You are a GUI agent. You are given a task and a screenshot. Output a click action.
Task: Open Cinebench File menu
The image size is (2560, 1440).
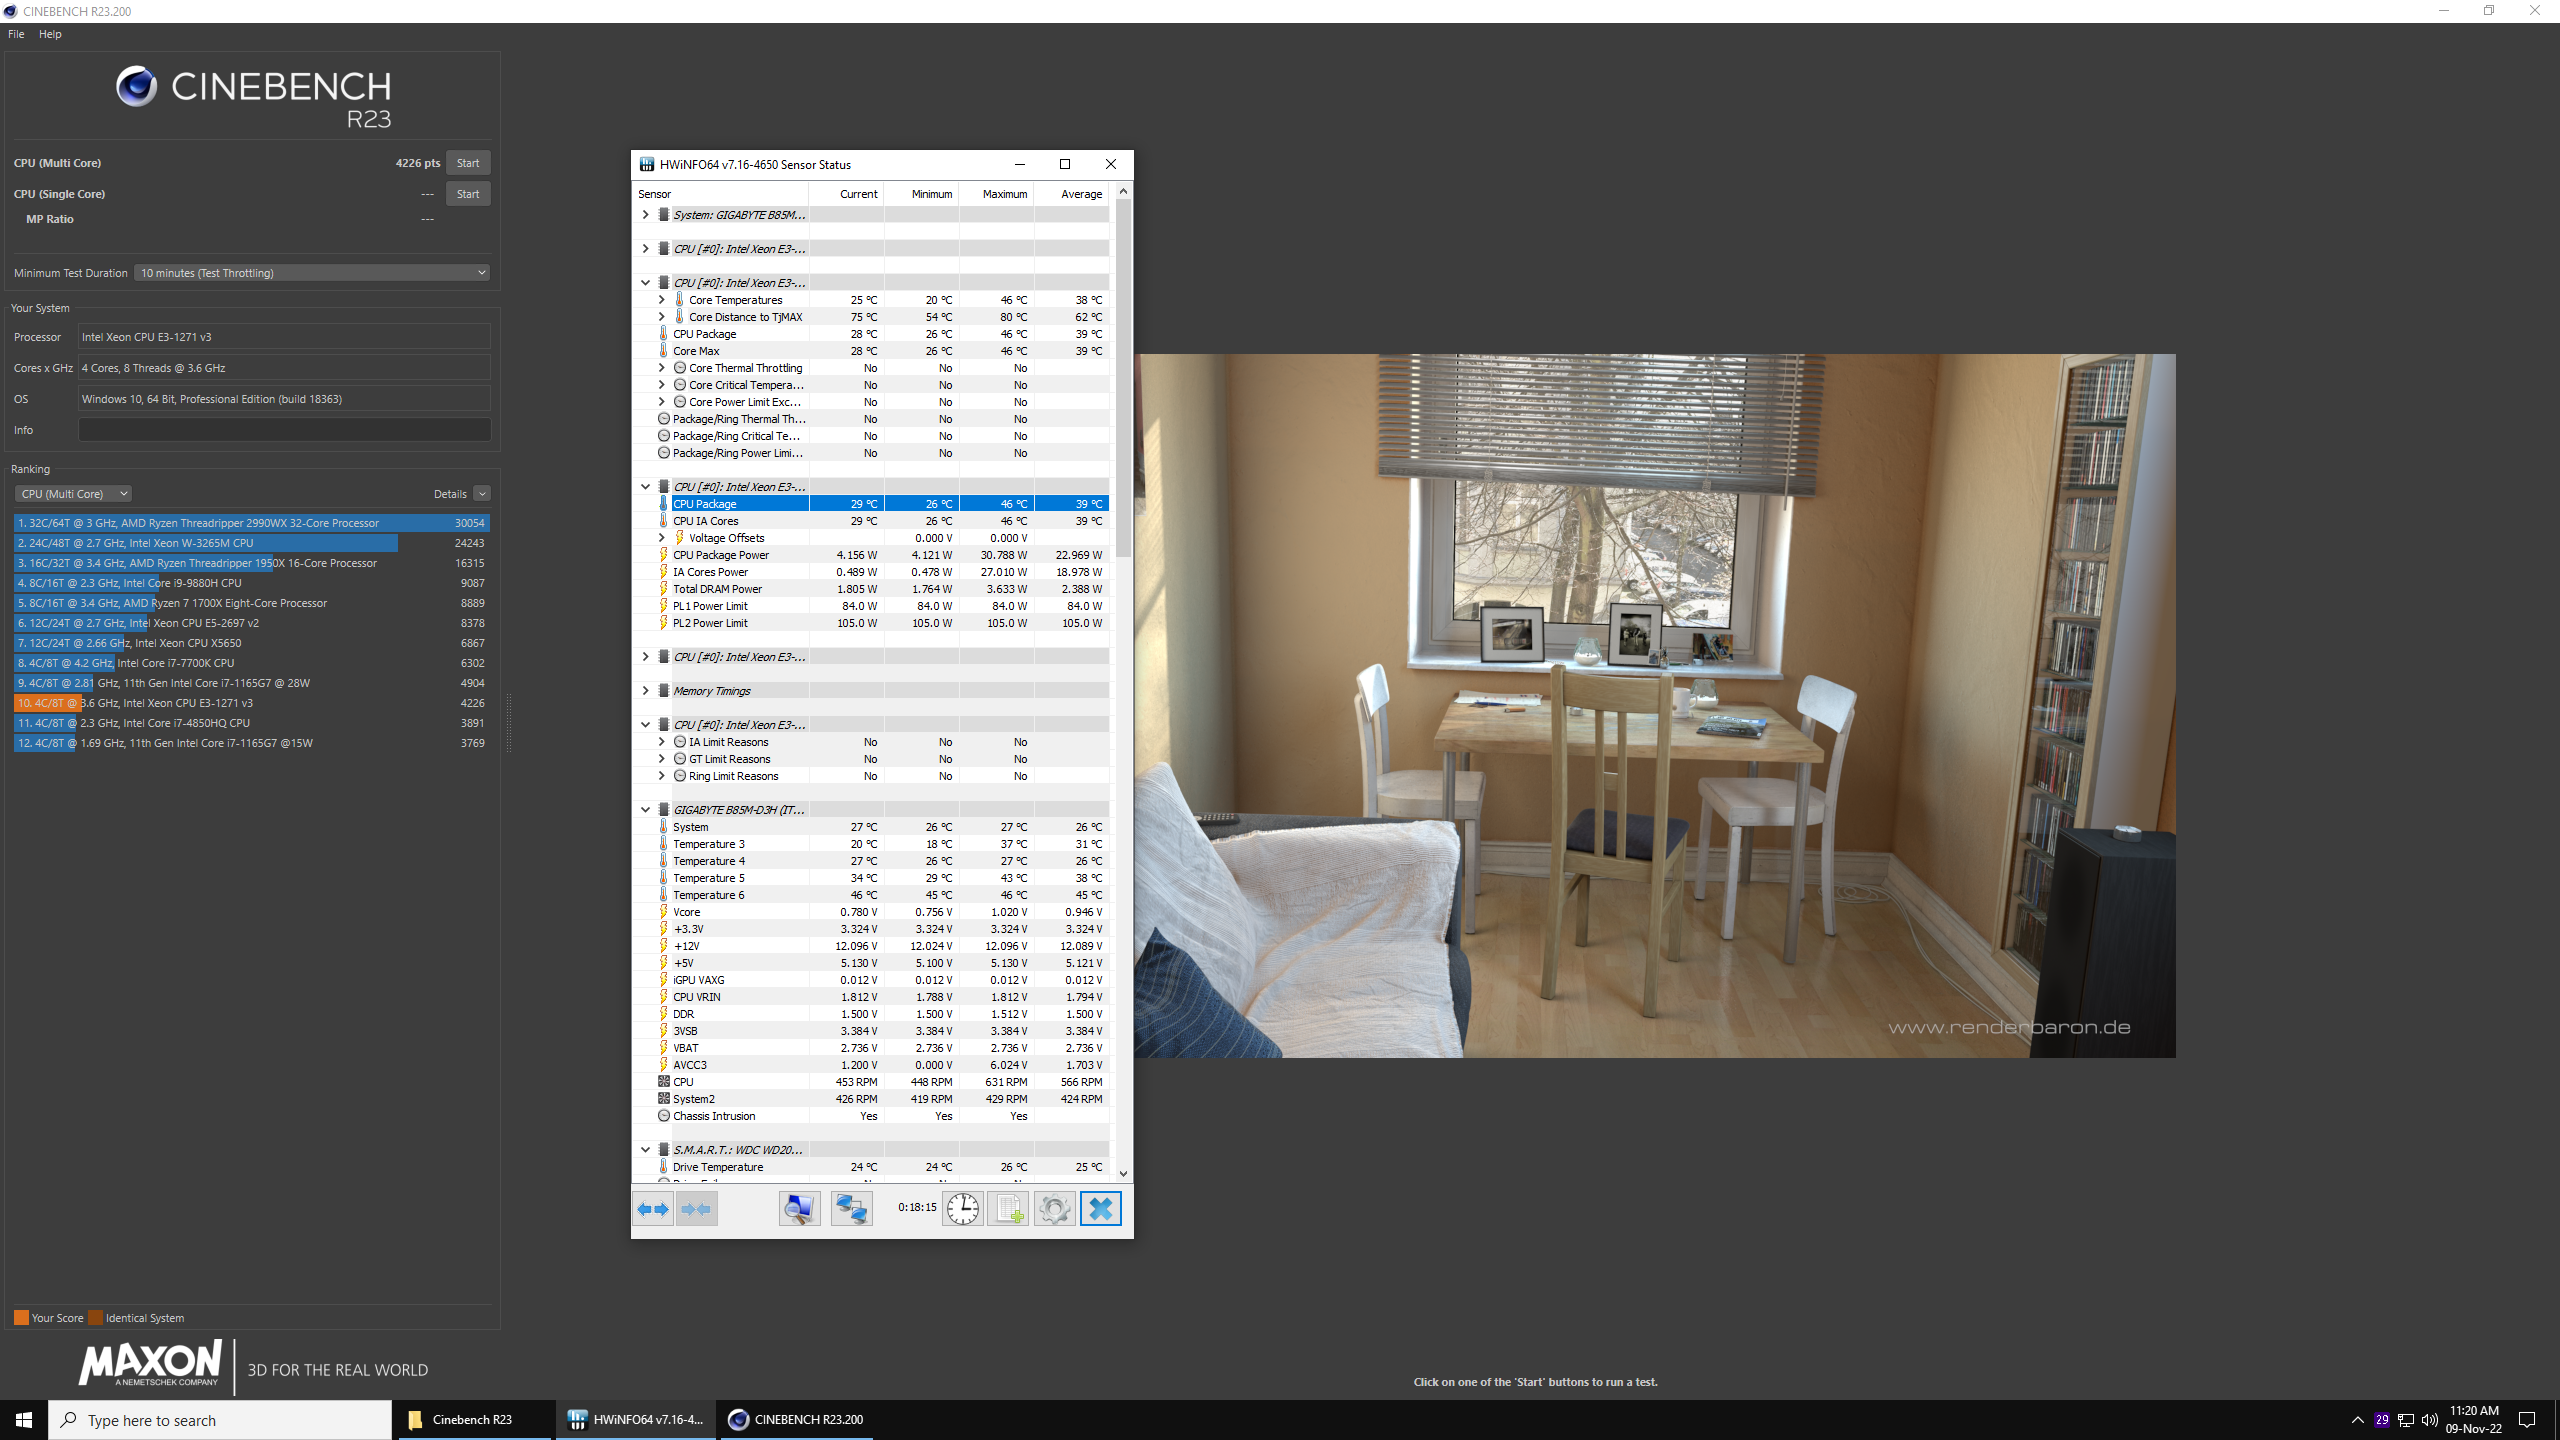click(16, 34)
